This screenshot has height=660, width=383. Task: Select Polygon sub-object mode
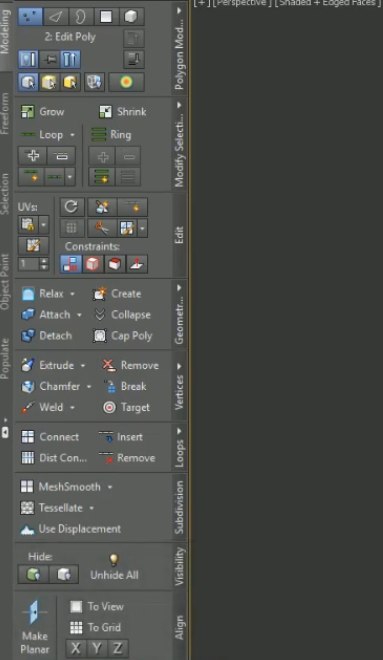click(x=106, y=16)
